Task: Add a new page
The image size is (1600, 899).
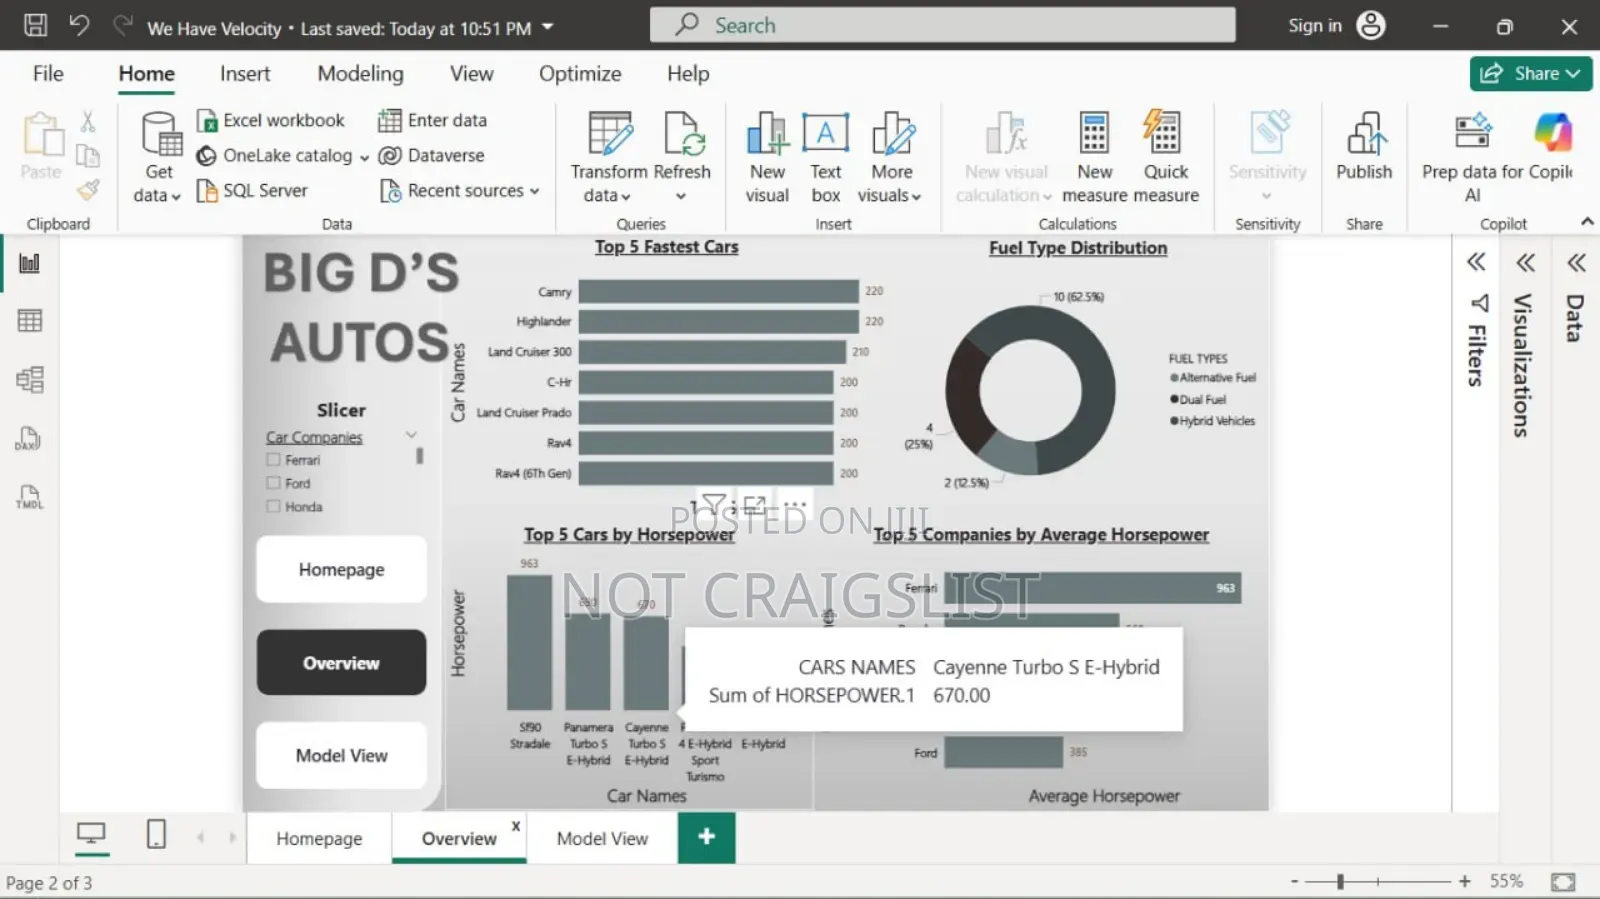Action: [706, 837]
